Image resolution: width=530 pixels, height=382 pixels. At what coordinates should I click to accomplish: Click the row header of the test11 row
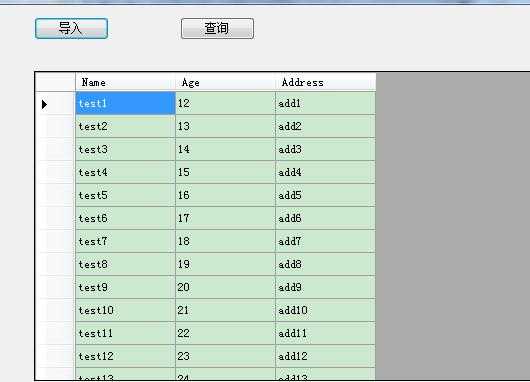[55, 333]
